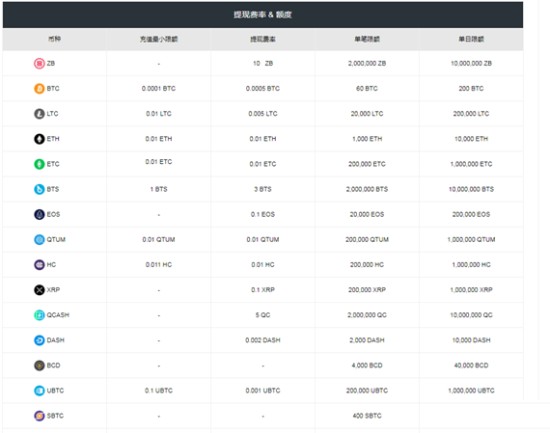Select the blue BTS coin icon
Viewport: 550px width, 433px height.
point(39,189)
